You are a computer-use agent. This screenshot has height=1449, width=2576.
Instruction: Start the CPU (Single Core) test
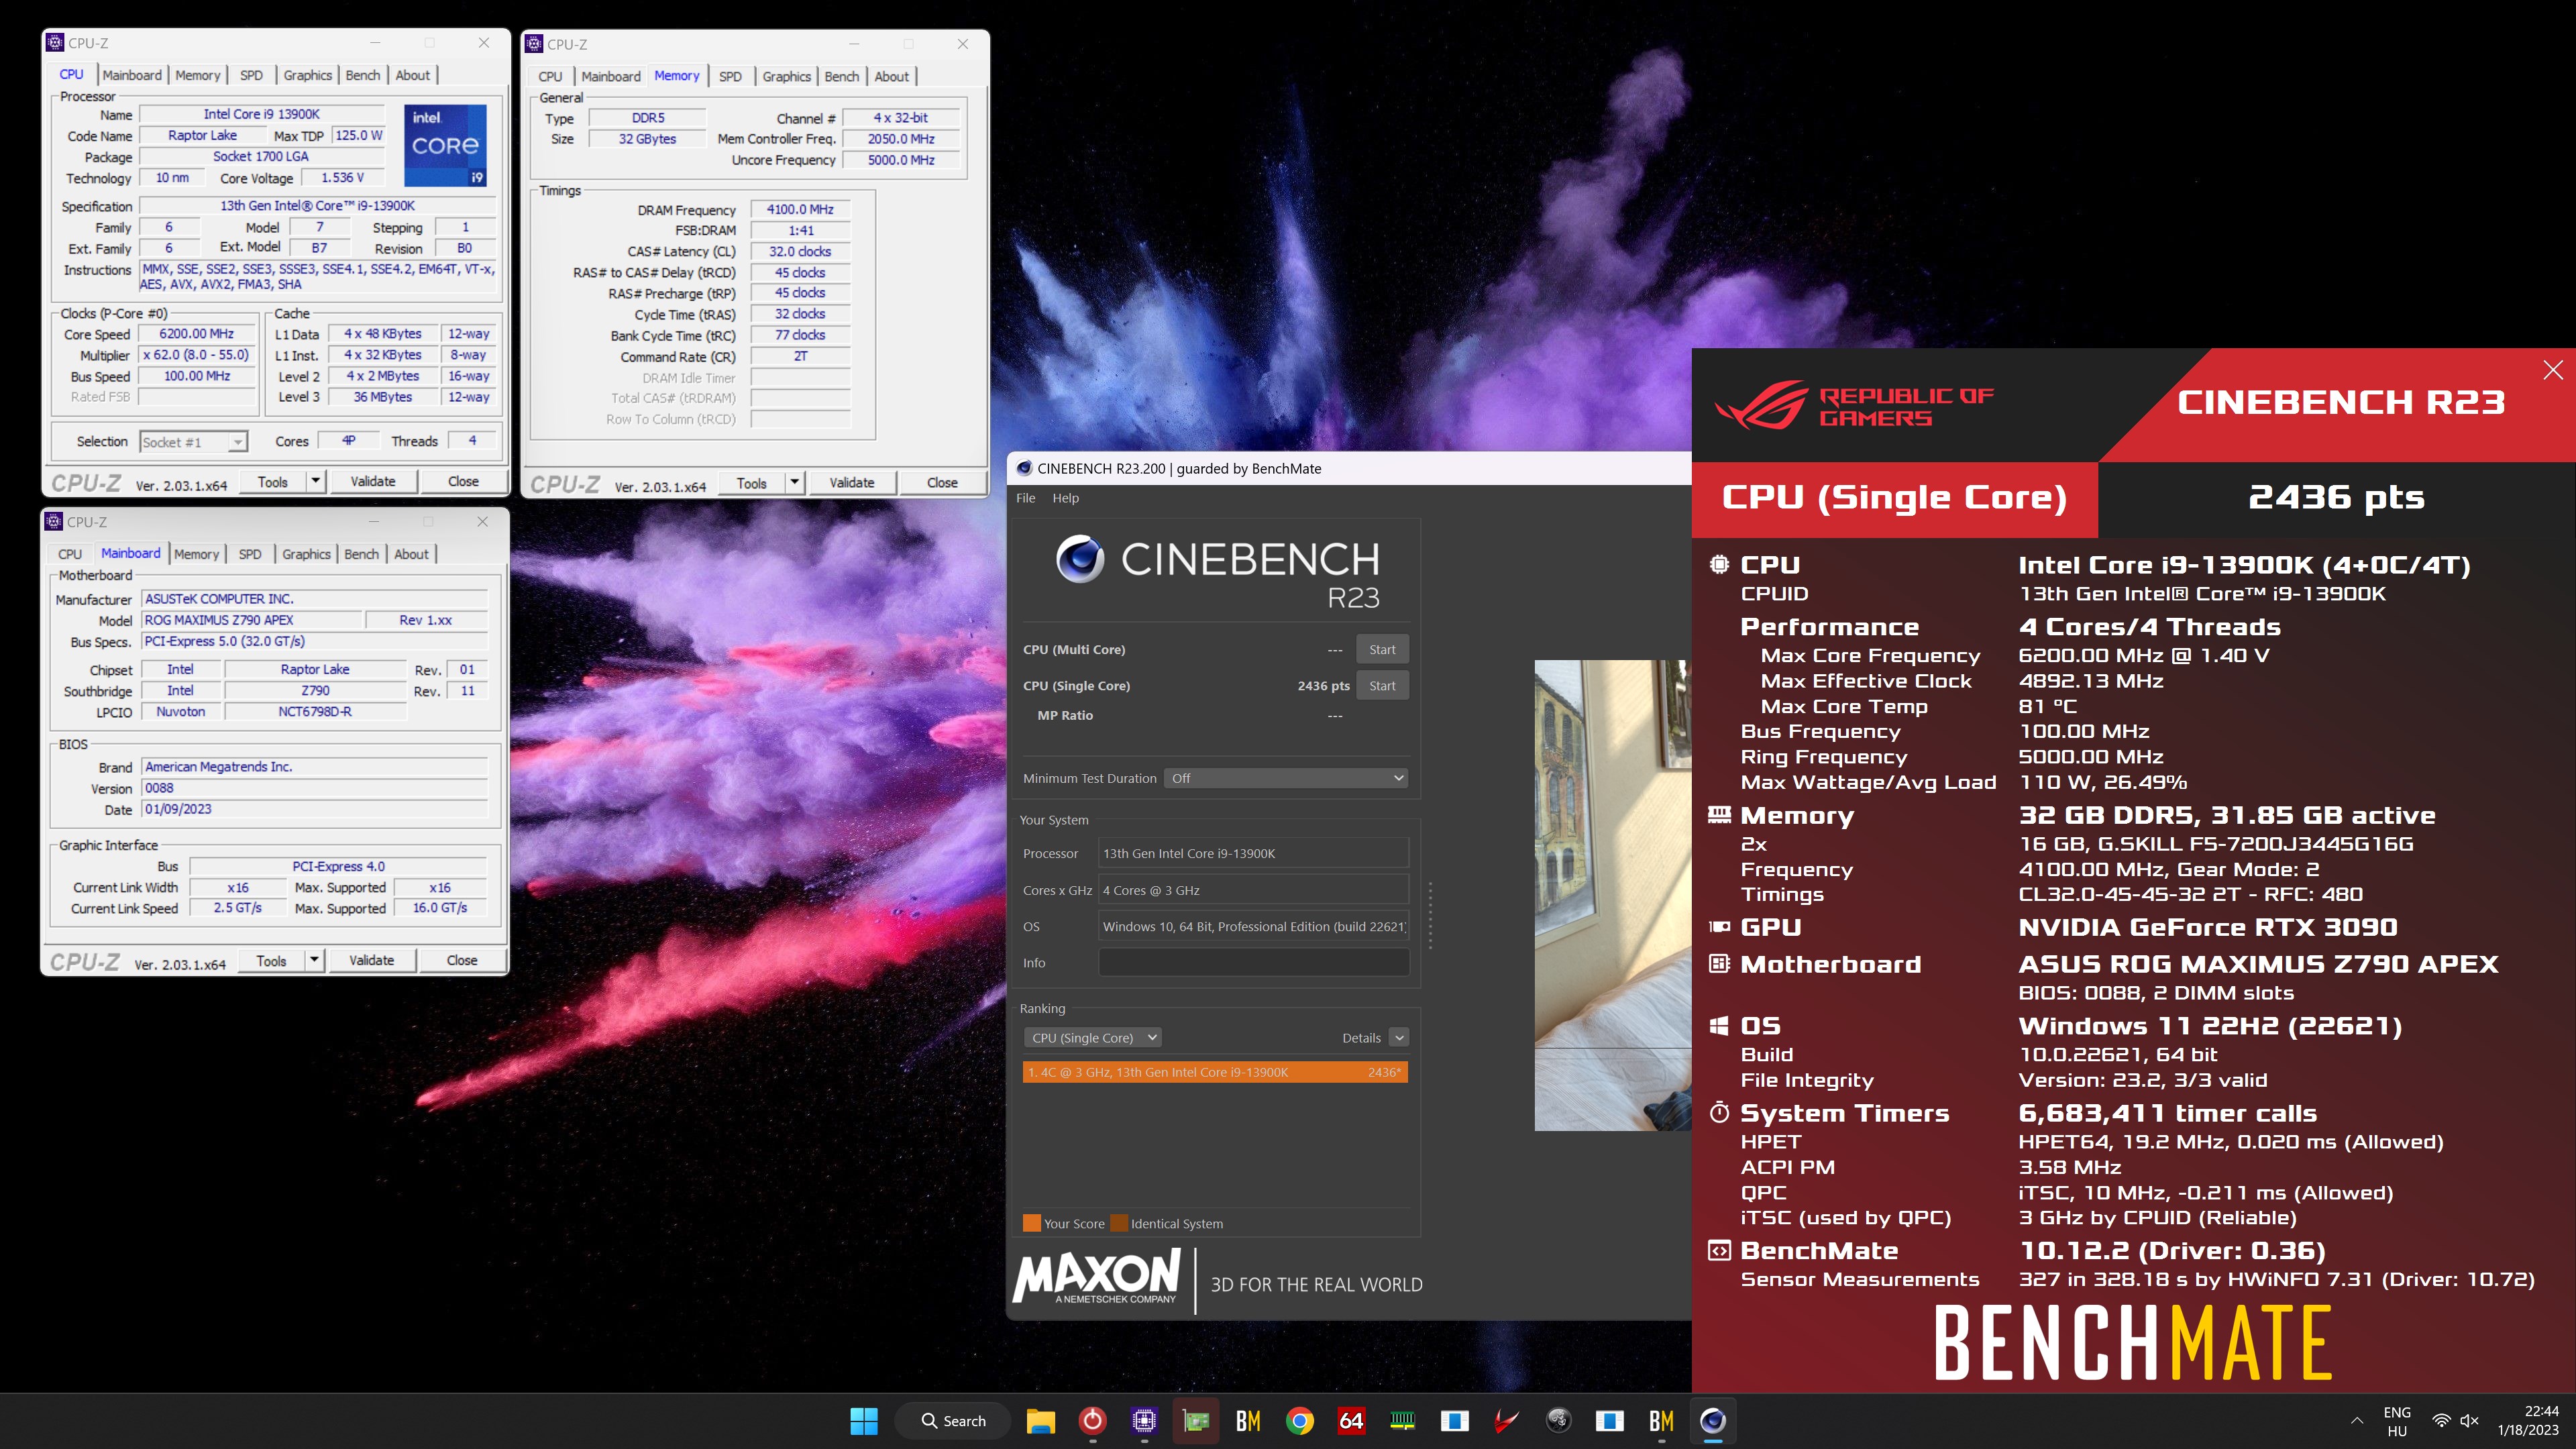pyautogui.click(x=1382, y=685)
